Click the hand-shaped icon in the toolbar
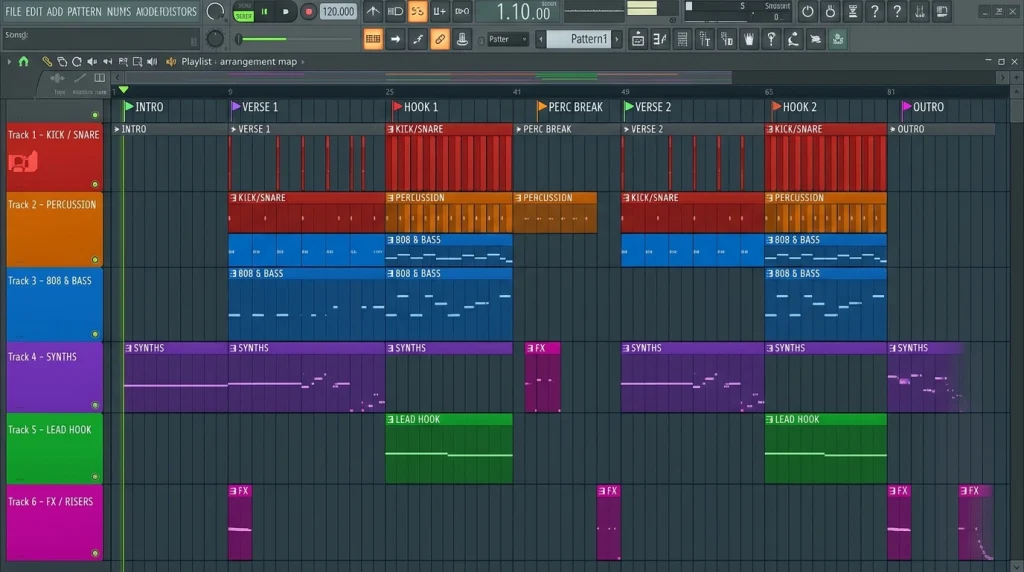The width and height of the screenshot is (1024, 572). (x=748, y=39)
